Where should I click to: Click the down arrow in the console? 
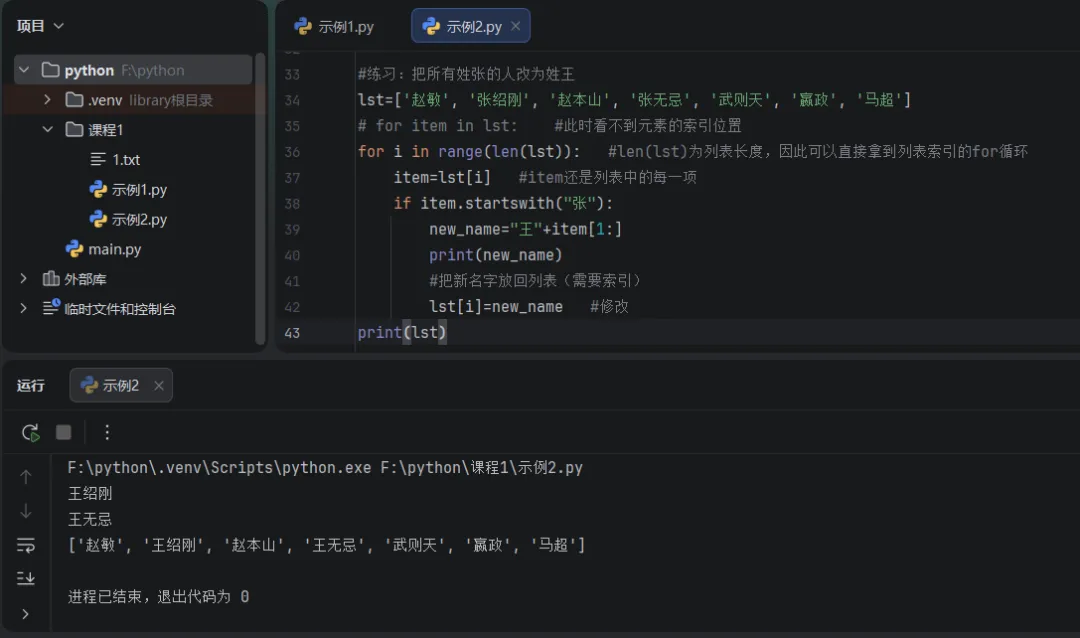tap(25, 511)
